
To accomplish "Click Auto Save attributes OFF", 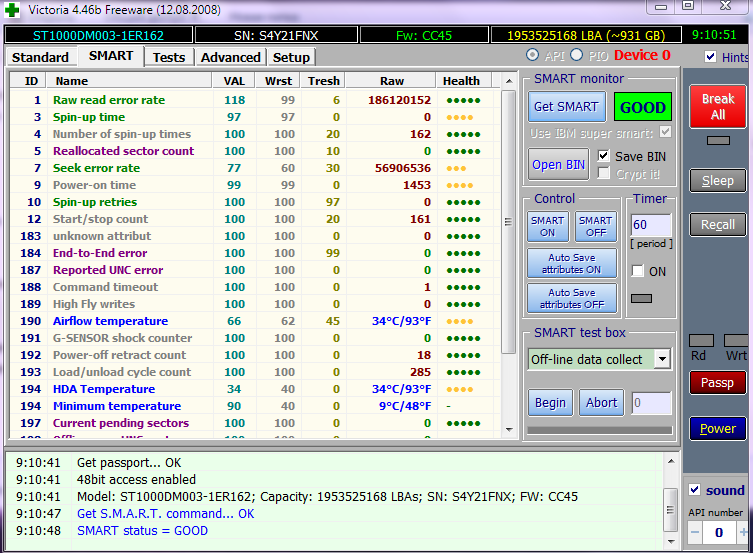I will coord(571,298).
